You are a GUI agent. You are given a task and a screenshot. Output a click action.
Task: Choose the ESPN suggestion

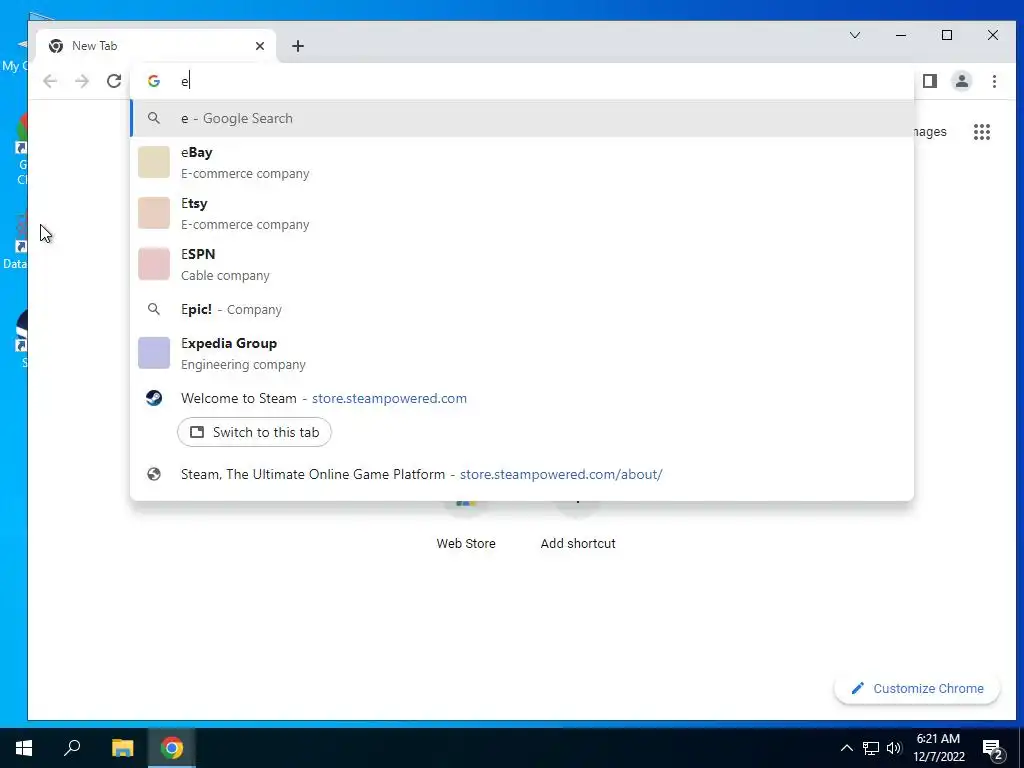tap(522, 264)
